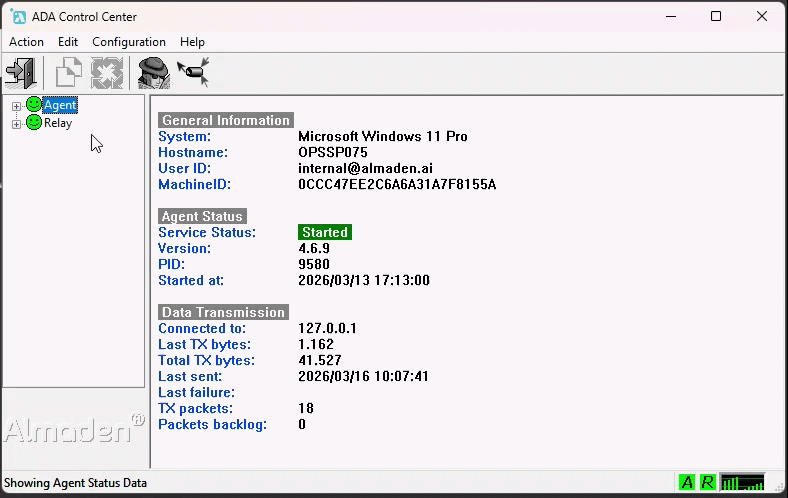Screen dimensions: 788x498
Task: Click the Service Status label
Action: pos(207,232)
